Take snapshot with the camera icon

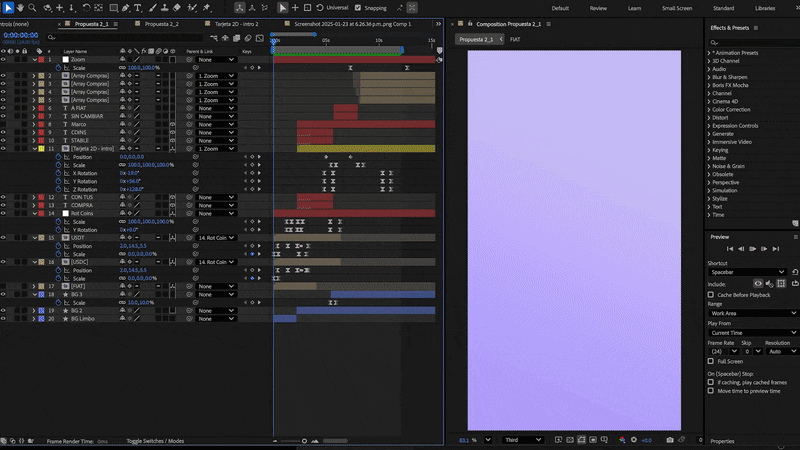click(x=670, y=440)
